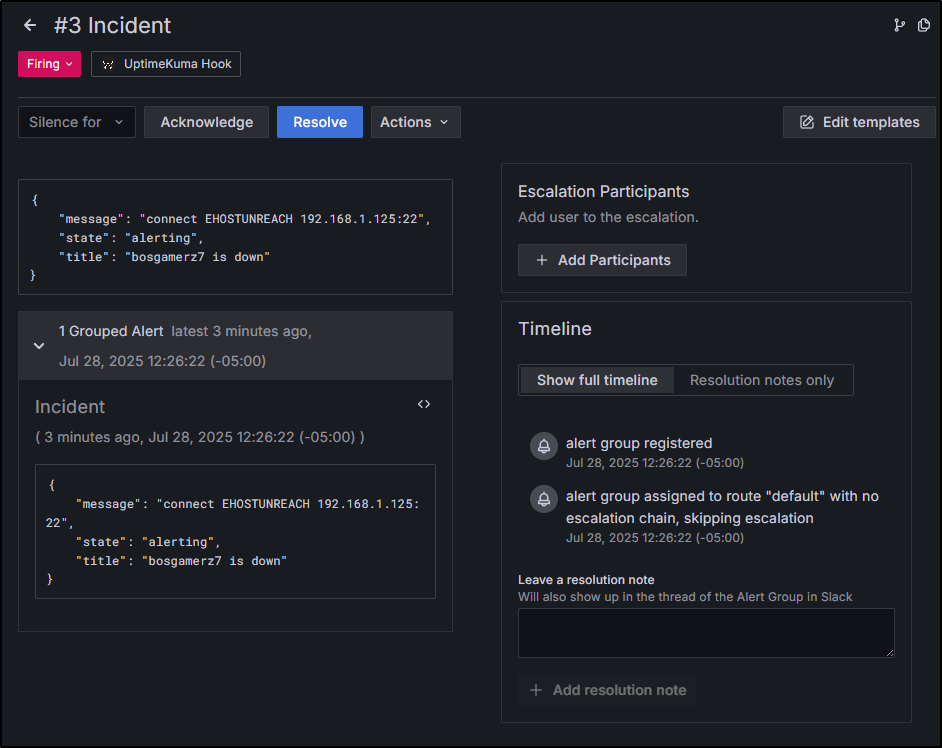Image resolution: width=942 pixels, height=748 pixels.
Task: Resolve the incident
Action: click(x=320, y=122)
